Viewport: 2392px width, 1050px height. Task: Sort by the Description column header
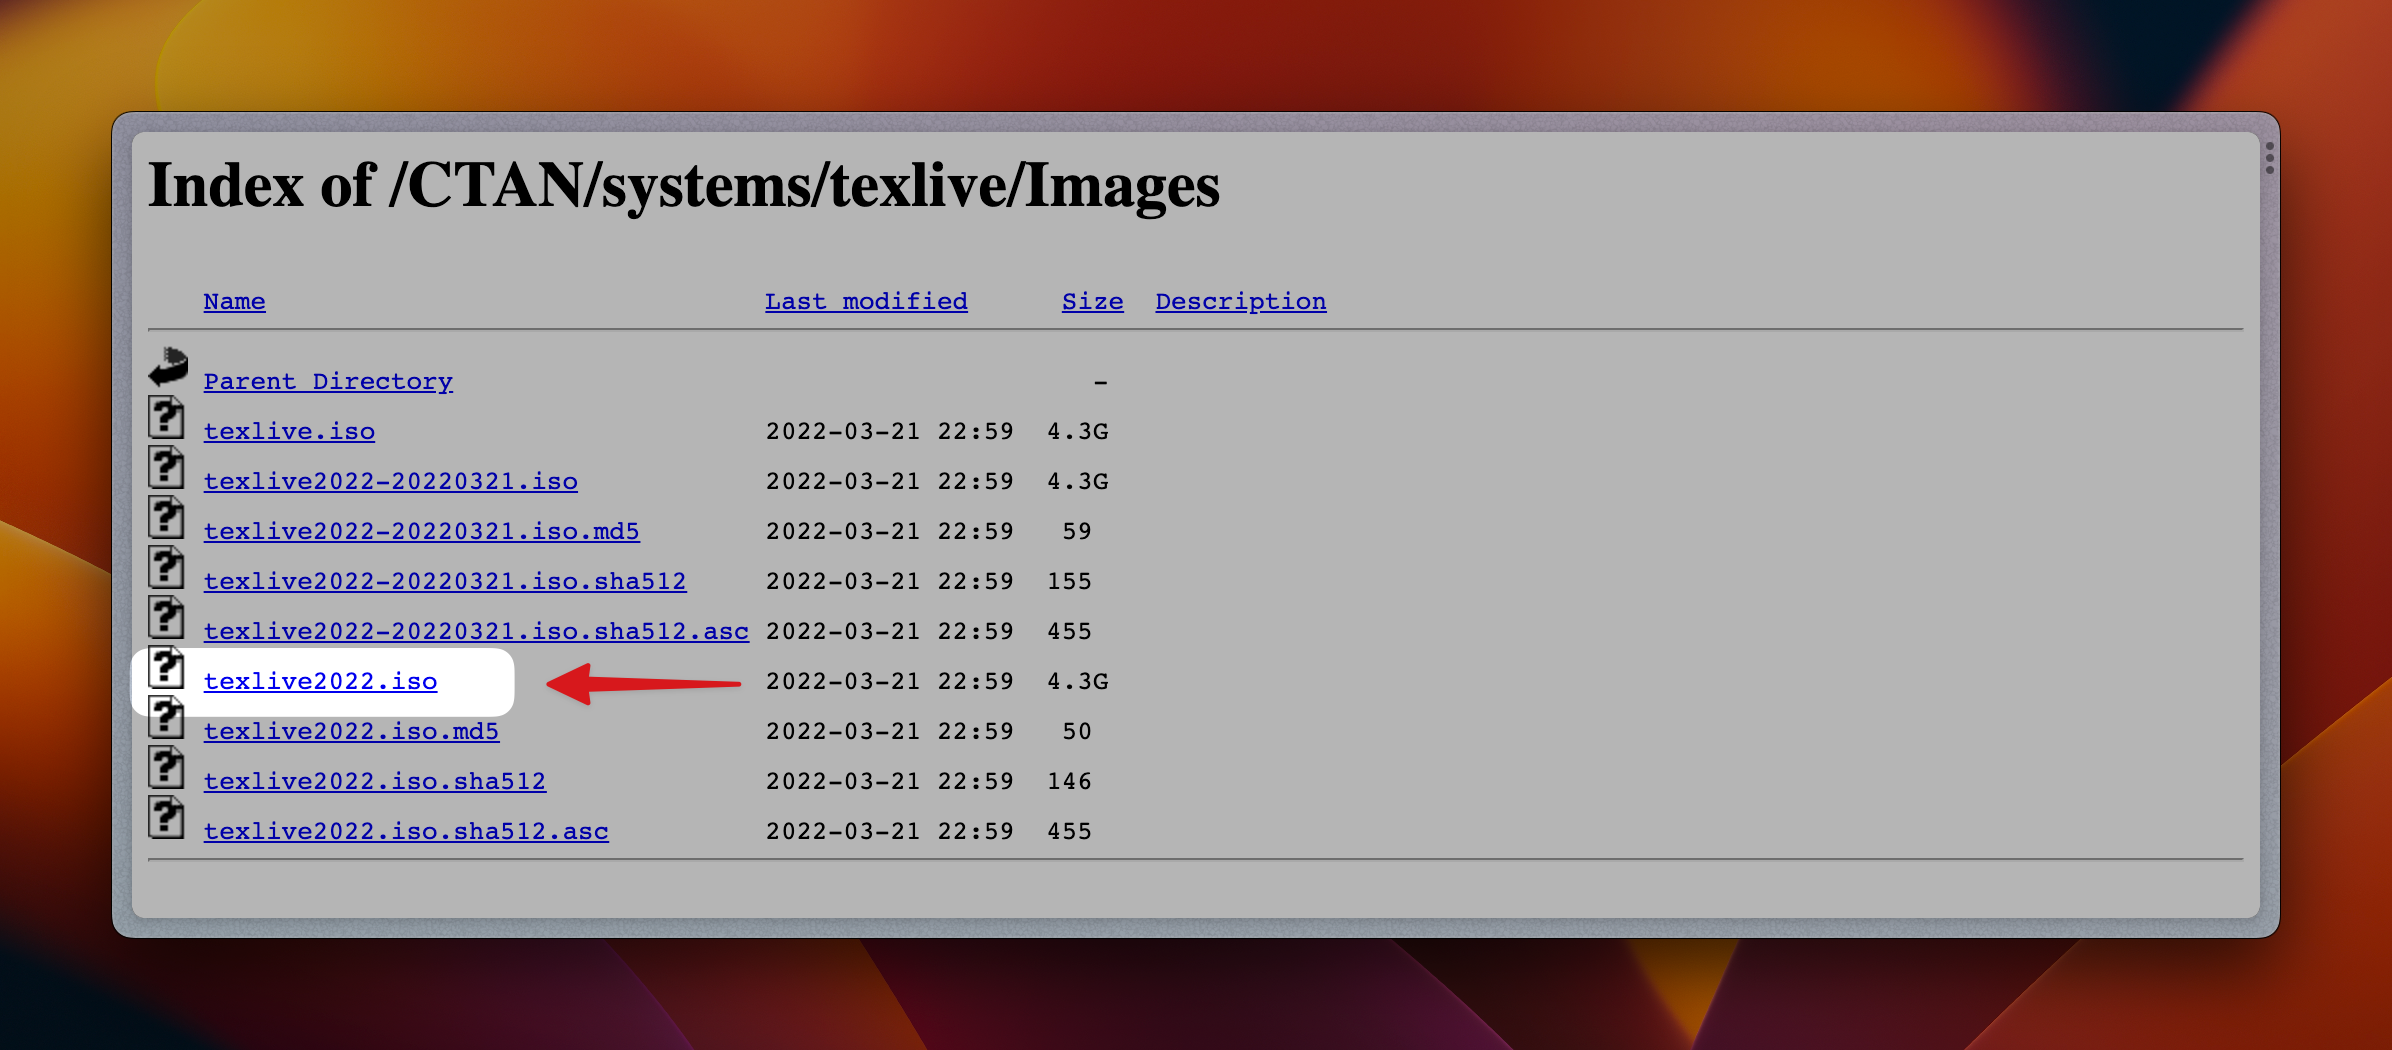[x=1240, y=301]
